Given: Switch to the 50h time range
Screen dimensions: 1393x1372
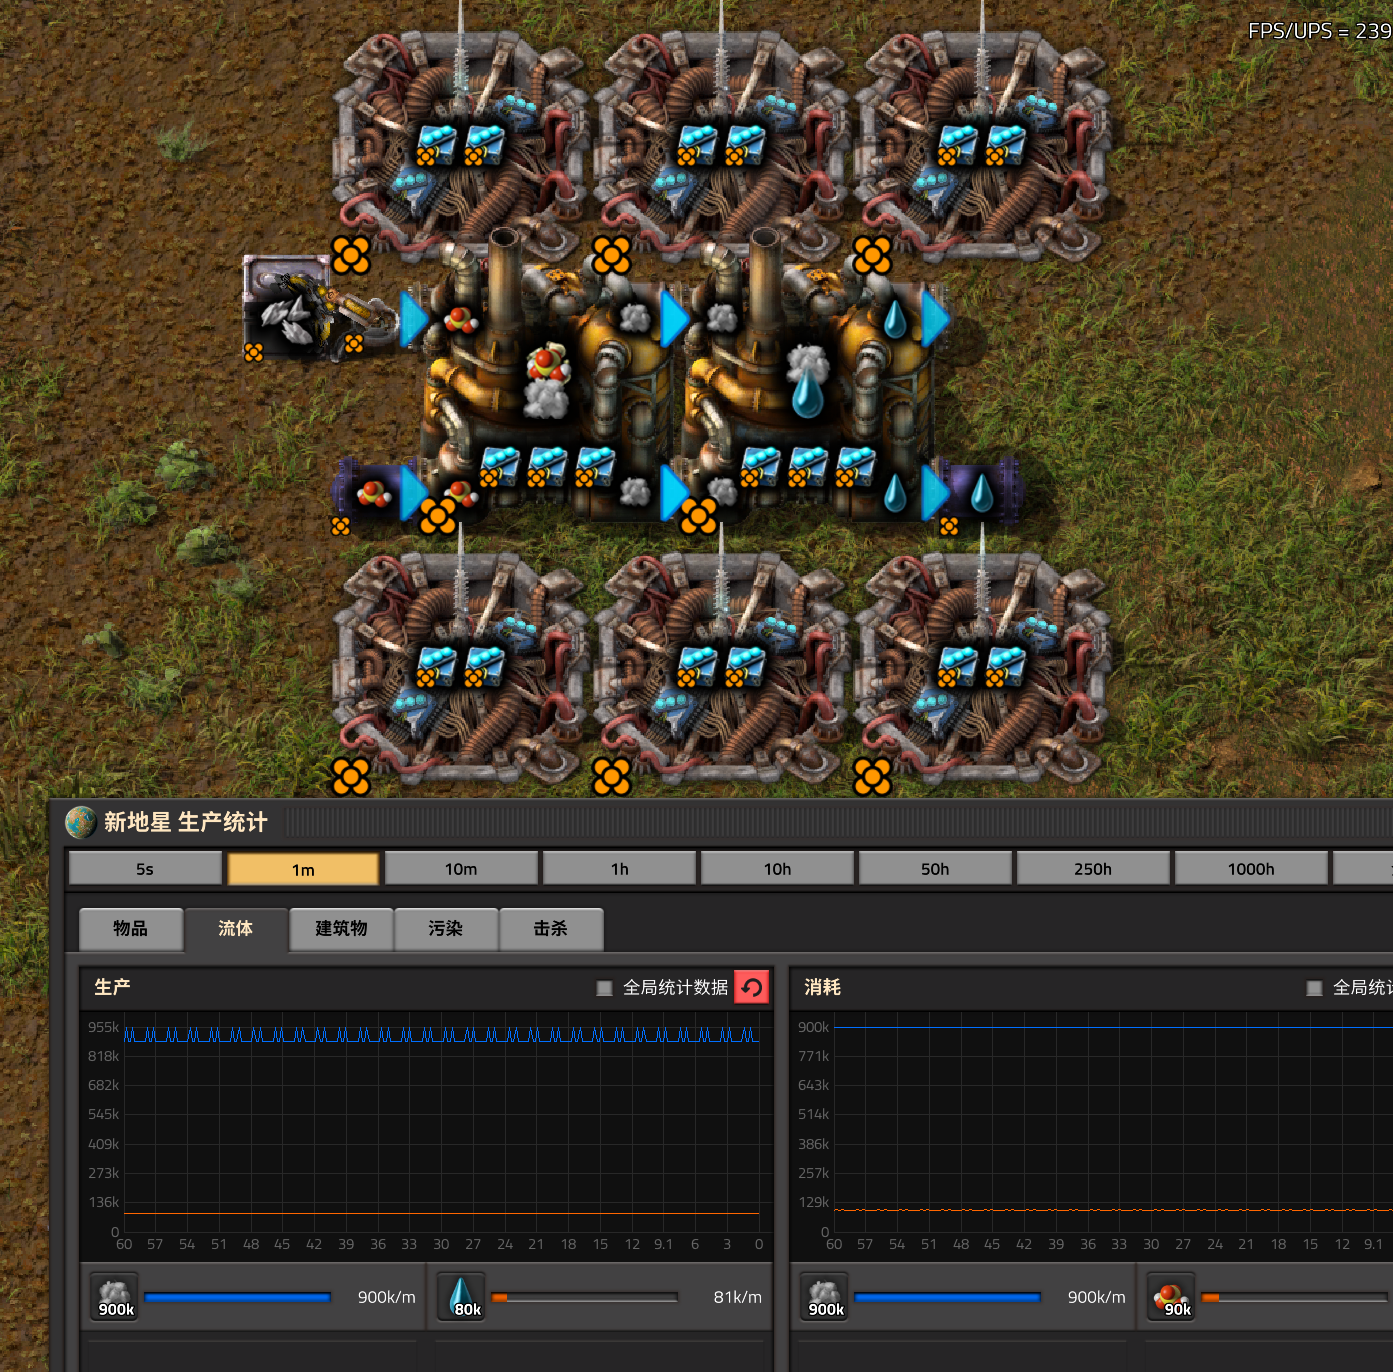Looking at the screenshot, I should click(935, 868).
